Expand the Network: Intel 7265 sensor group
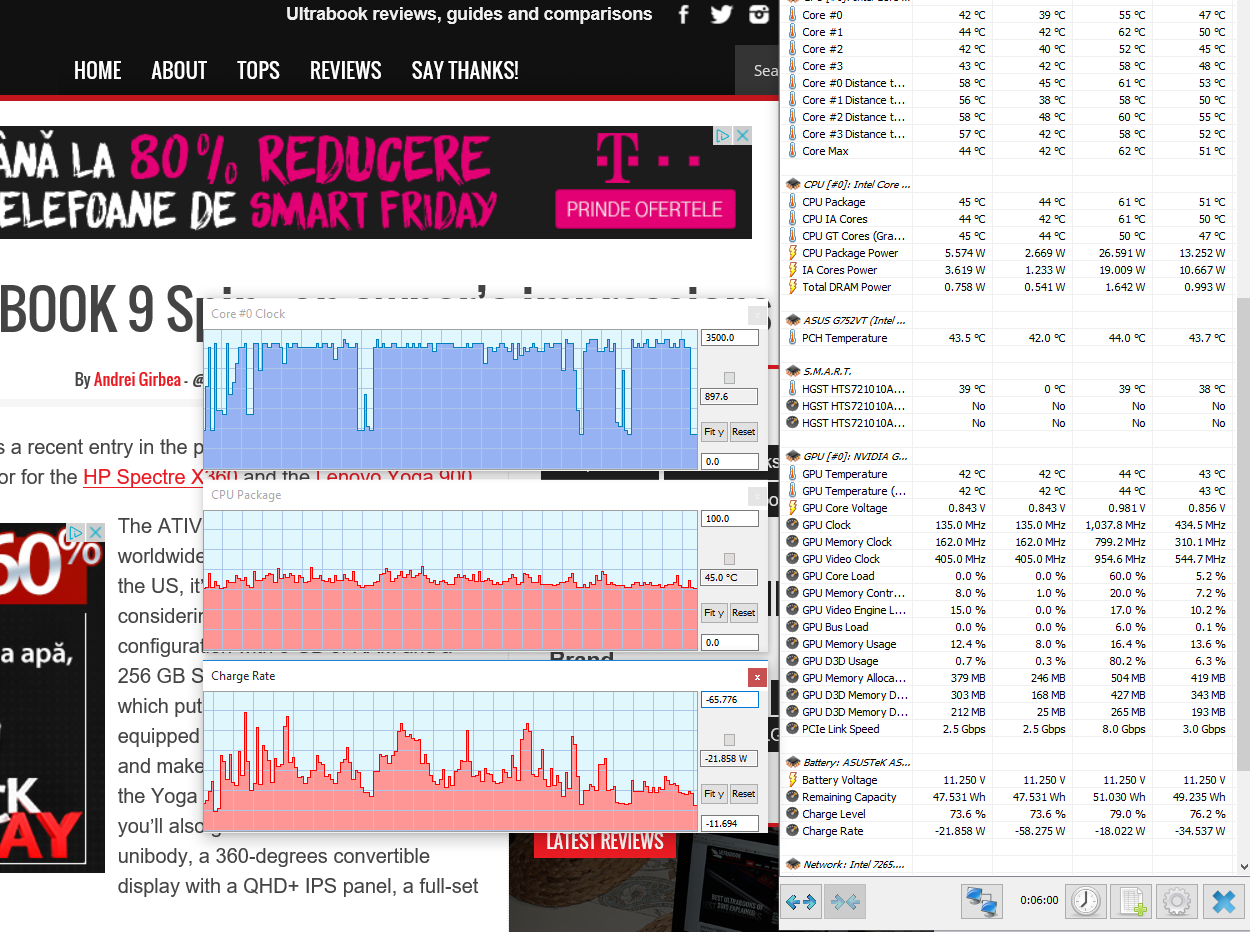 pos(793,864)
